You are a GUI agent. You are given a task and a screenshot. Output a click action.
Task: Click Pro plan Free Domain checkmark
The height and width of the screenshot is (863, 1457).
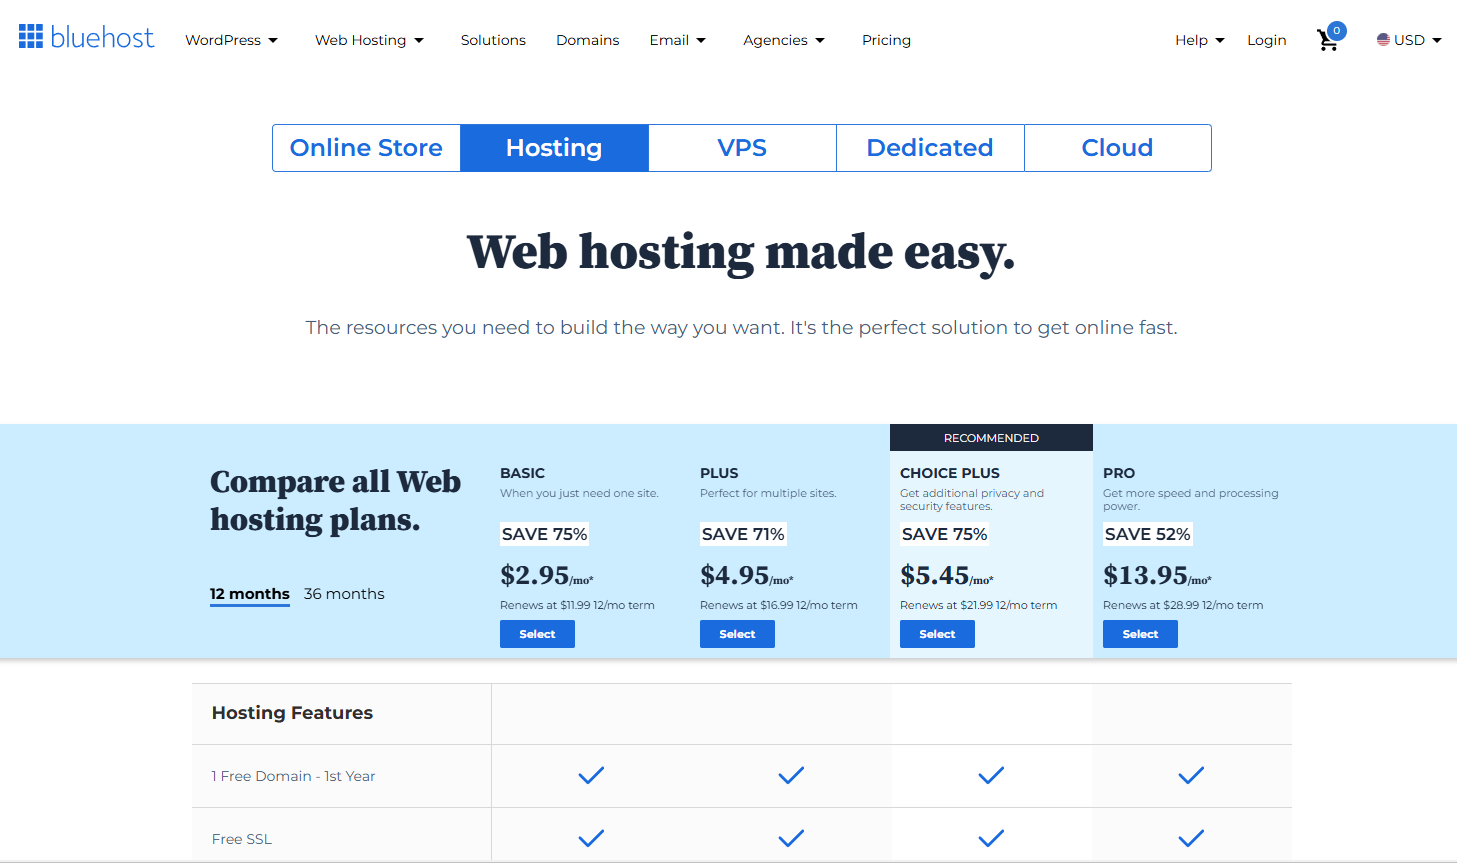[x=1191, y=775]
